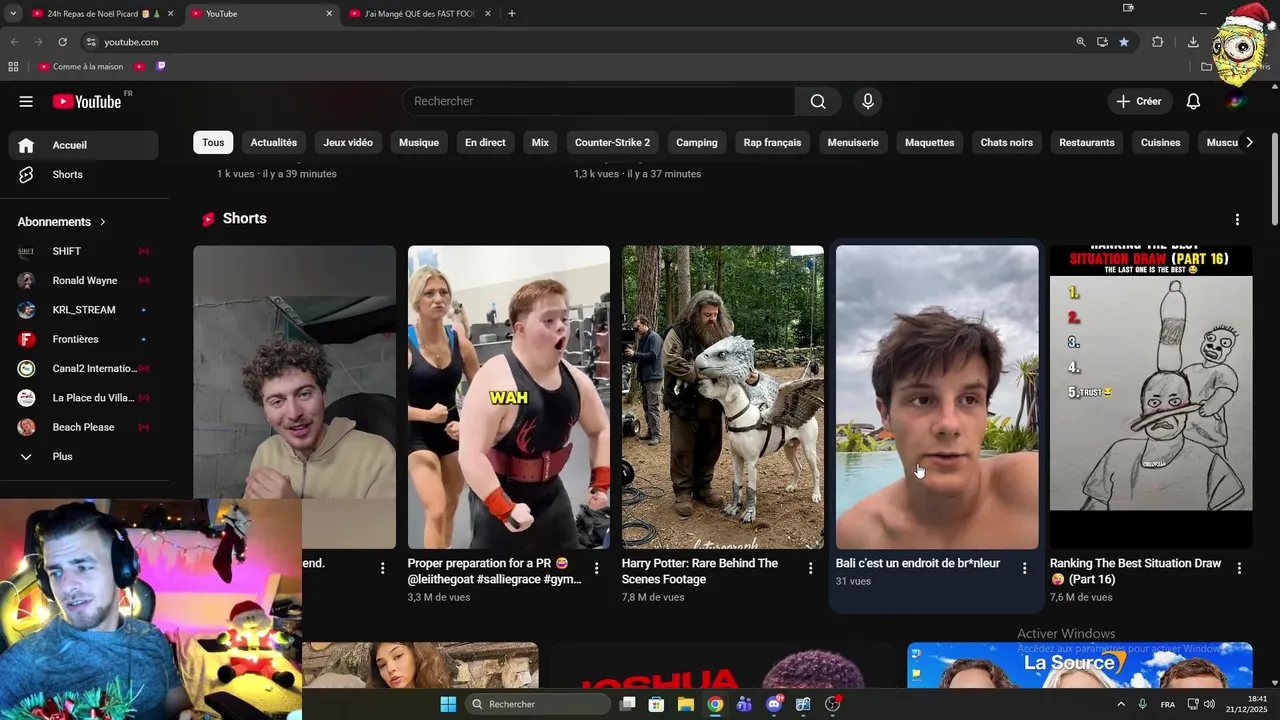
Task: Open the Comme à la maison bookmark
Action: pos(80,67)
